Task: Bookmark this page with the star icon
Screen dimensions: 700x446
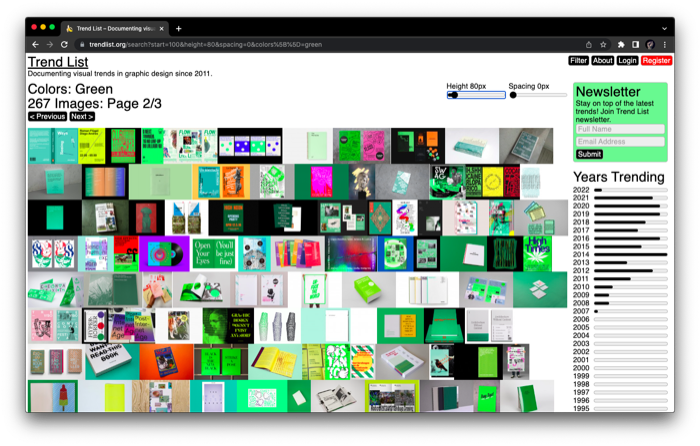Action: coord(603,45)
